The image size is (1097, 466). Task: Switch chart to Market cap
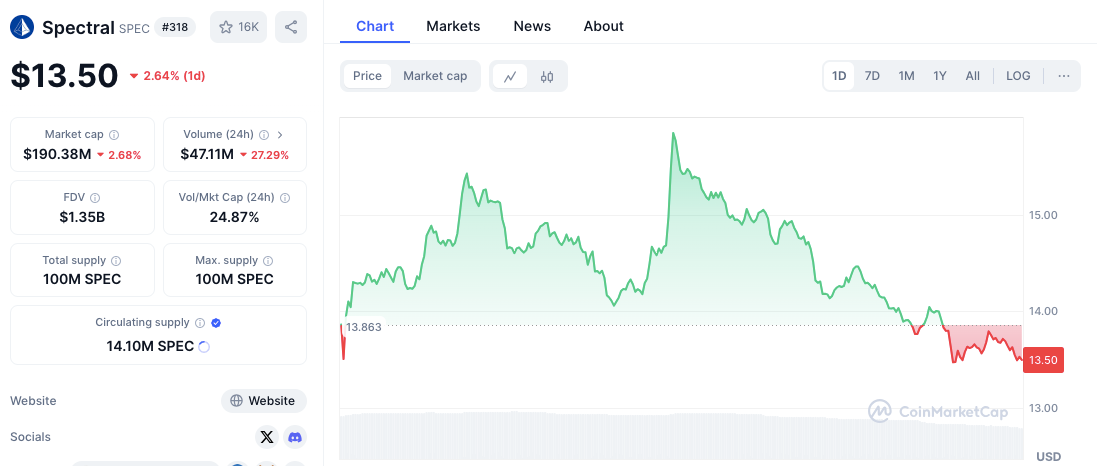tap(435, 76)
